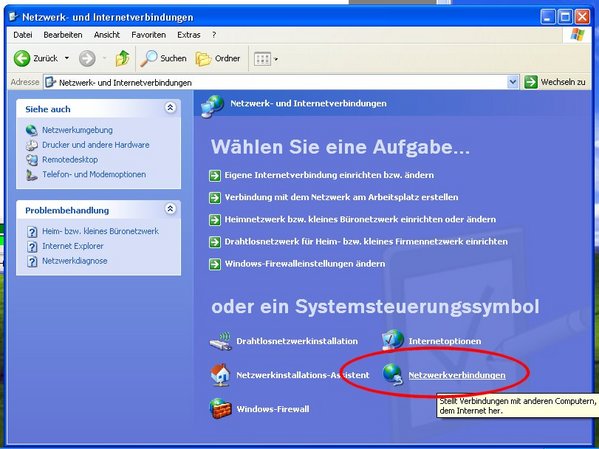Click the Drahtlosnetzwerkinstallation icon
The width and height of the screenshot is (599, 449).
tap(220, 341)
